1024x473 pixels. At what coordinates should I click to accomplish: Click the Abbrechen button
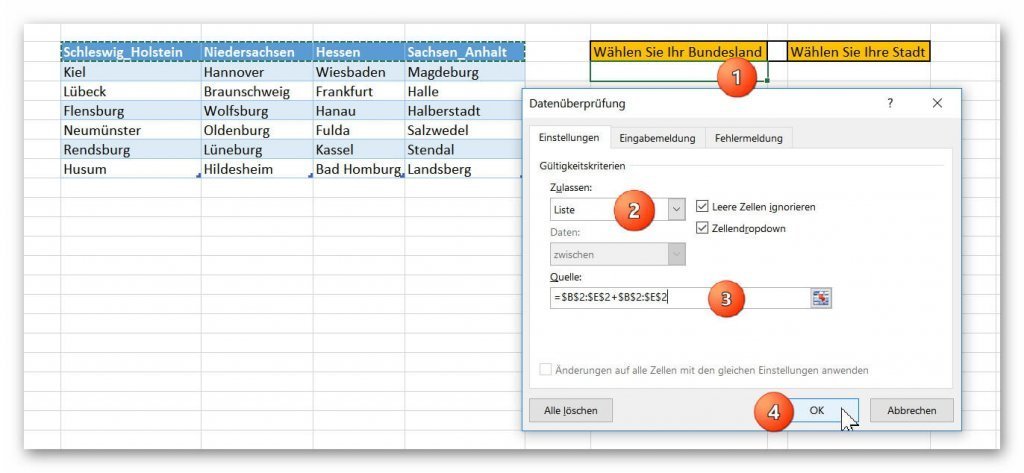click(x=912, y=410)
